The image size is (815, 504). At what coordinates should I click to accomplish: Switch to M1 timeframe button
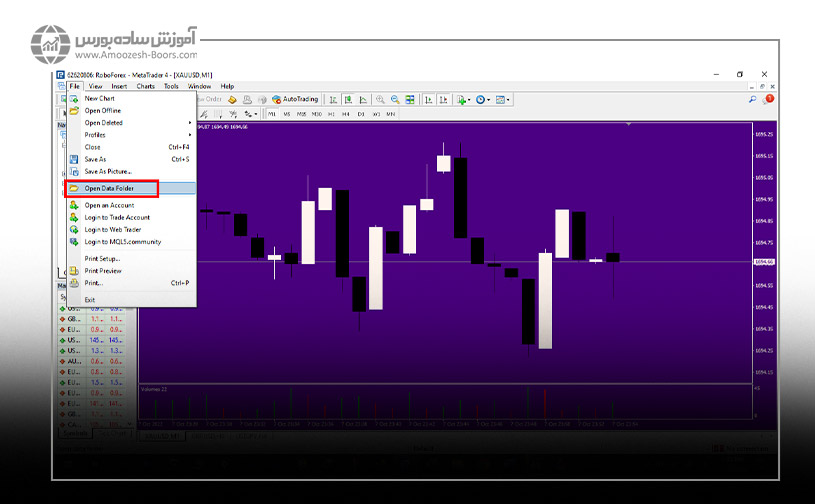coord(271,114)
